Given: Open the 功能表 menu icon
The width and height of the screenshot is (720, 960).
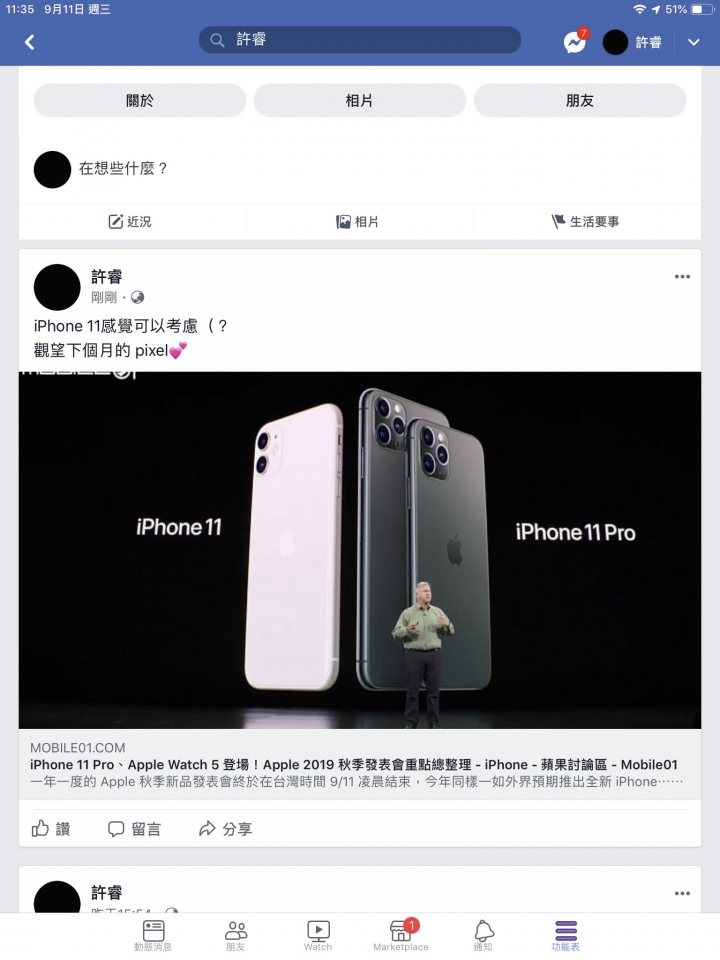Looking at the screenshot, I should point(566,936).
